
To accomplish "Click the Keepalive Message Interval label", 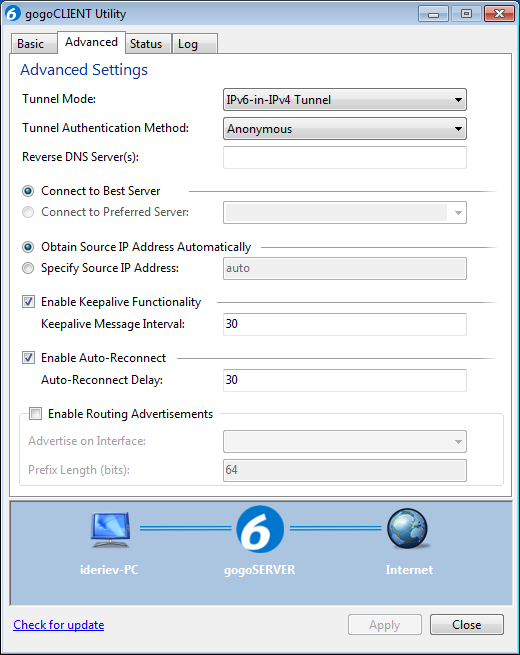I will [113, 324].
